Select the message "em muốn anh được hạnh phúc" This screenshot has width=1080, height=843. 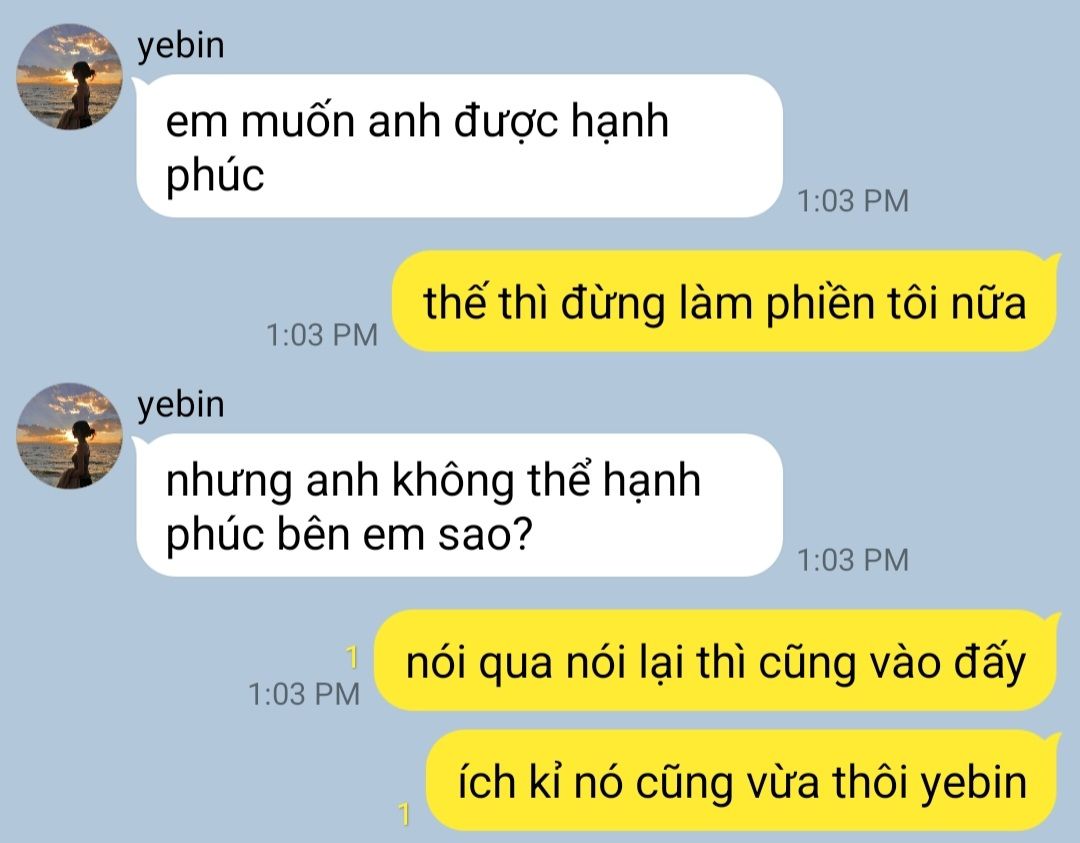coord(459,146)
